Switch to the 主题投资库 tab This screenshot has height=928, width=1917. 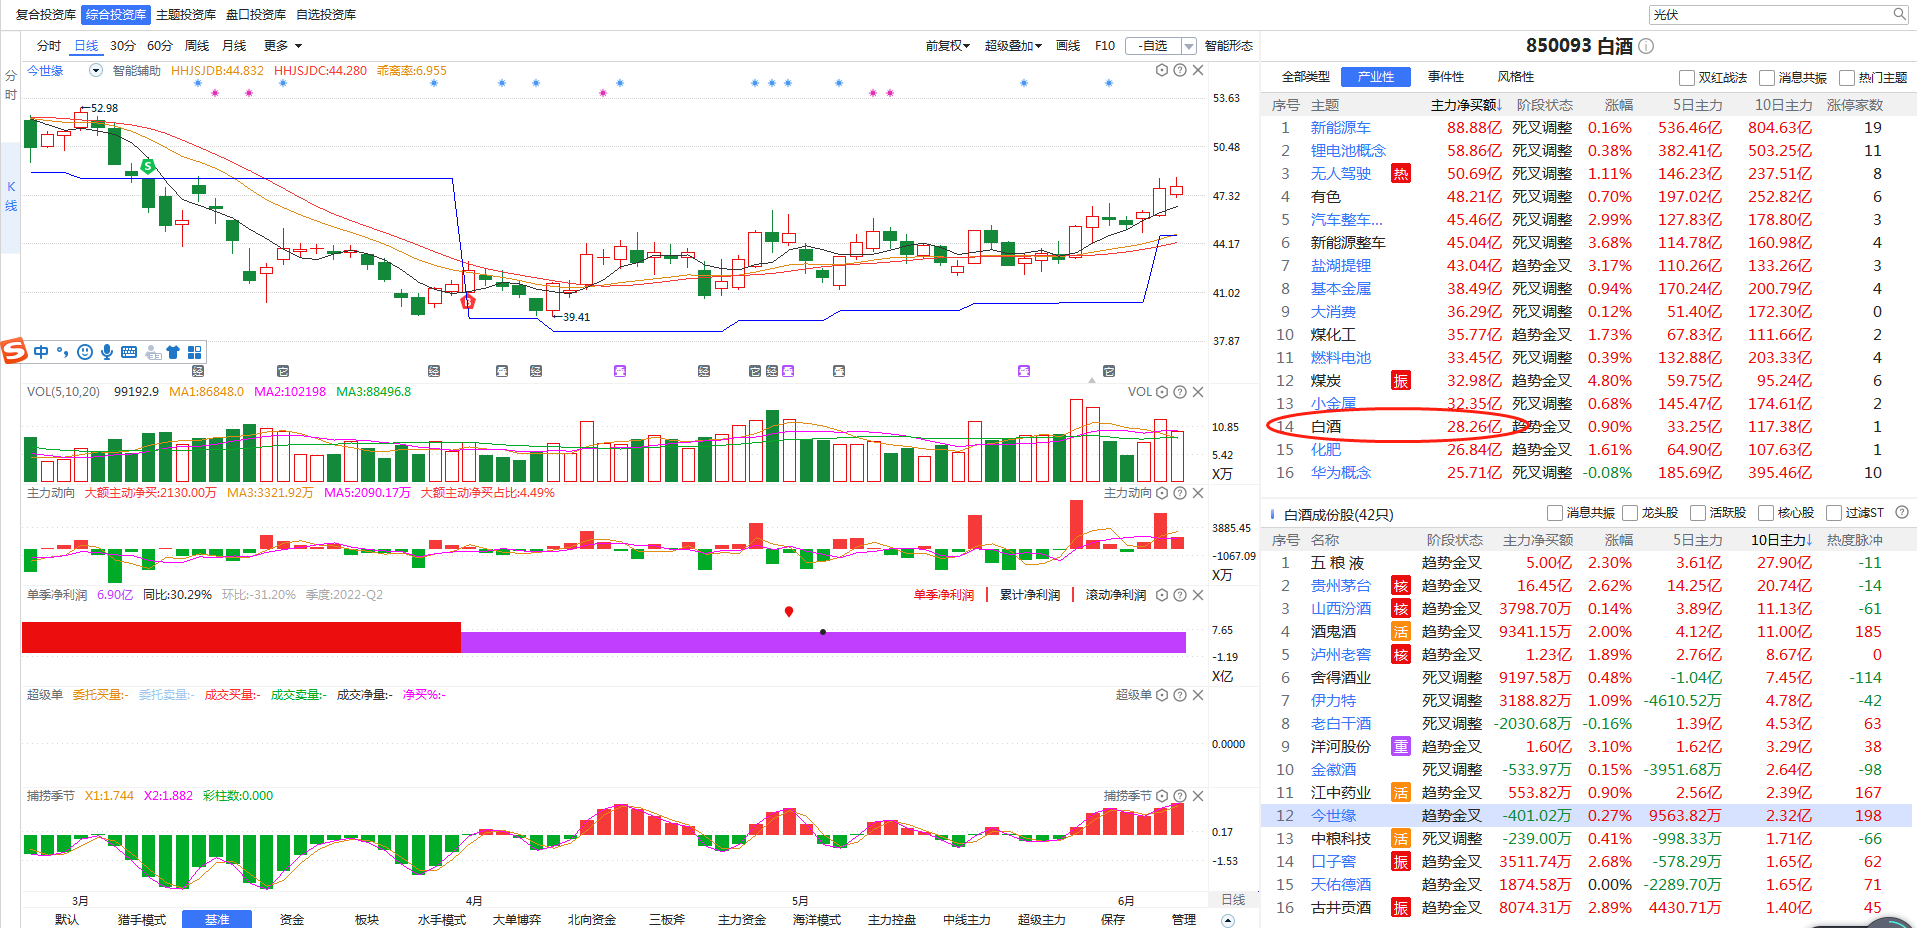tap(186, 15)
